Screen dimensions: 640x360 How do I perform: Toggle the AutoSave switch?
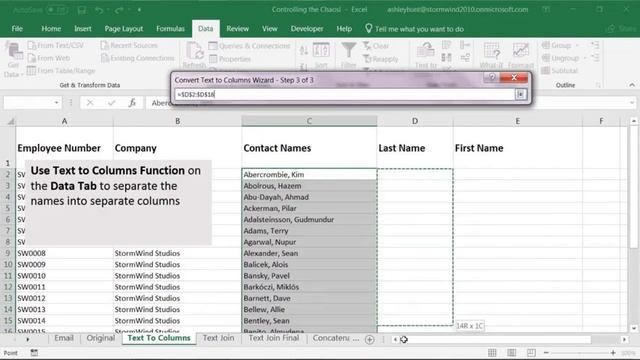(x=57, y=9)
